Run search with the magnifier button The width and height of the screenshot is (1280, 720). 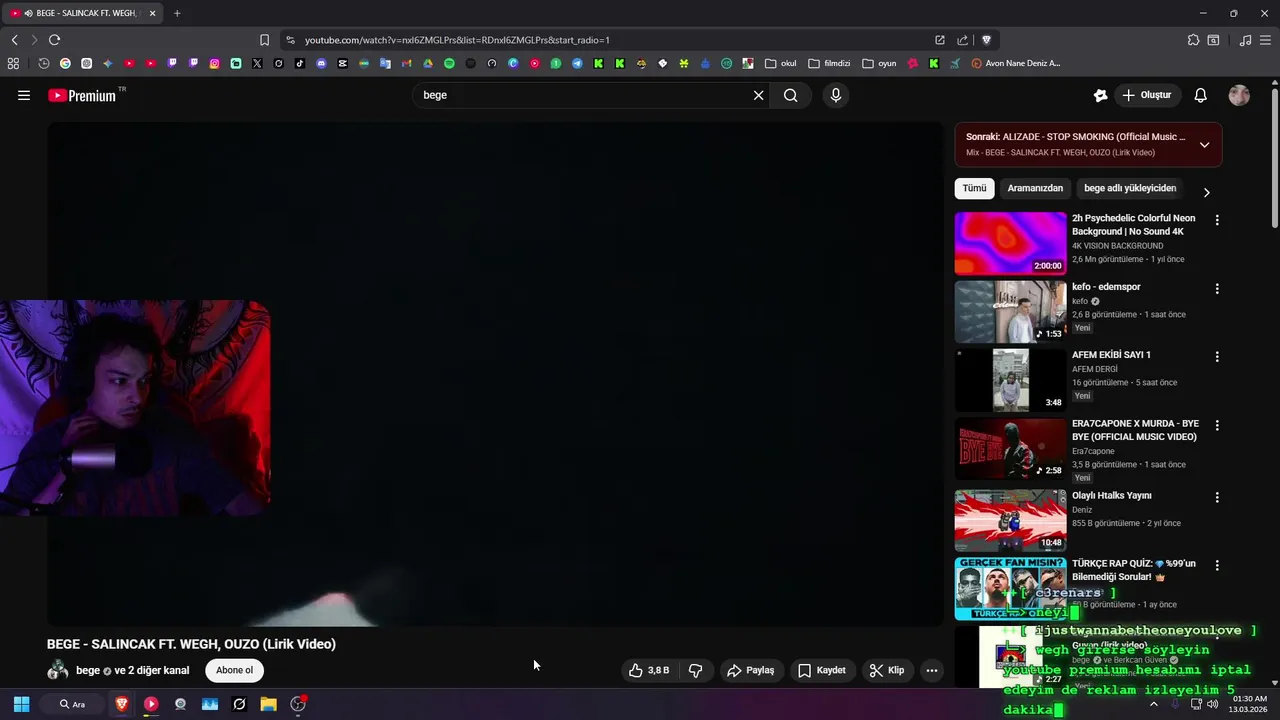[x=791, y=95]
